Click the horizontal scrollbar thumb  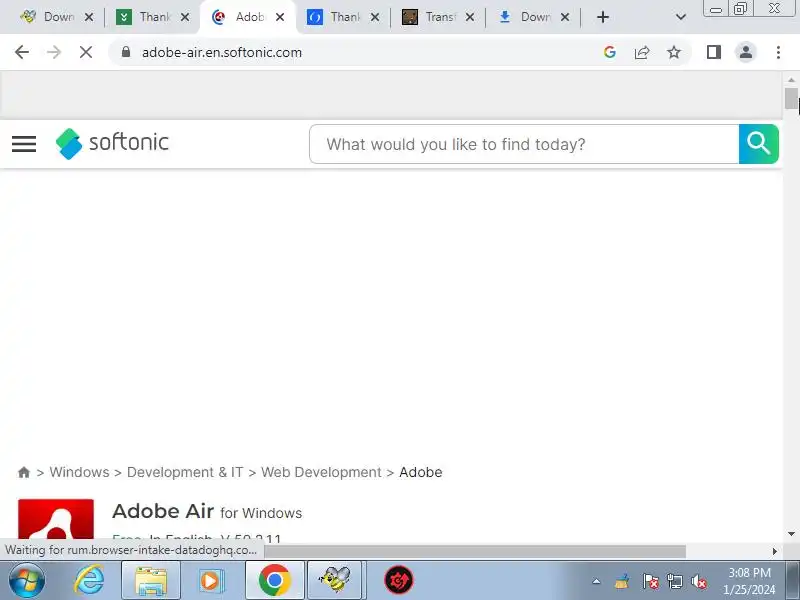474,551
